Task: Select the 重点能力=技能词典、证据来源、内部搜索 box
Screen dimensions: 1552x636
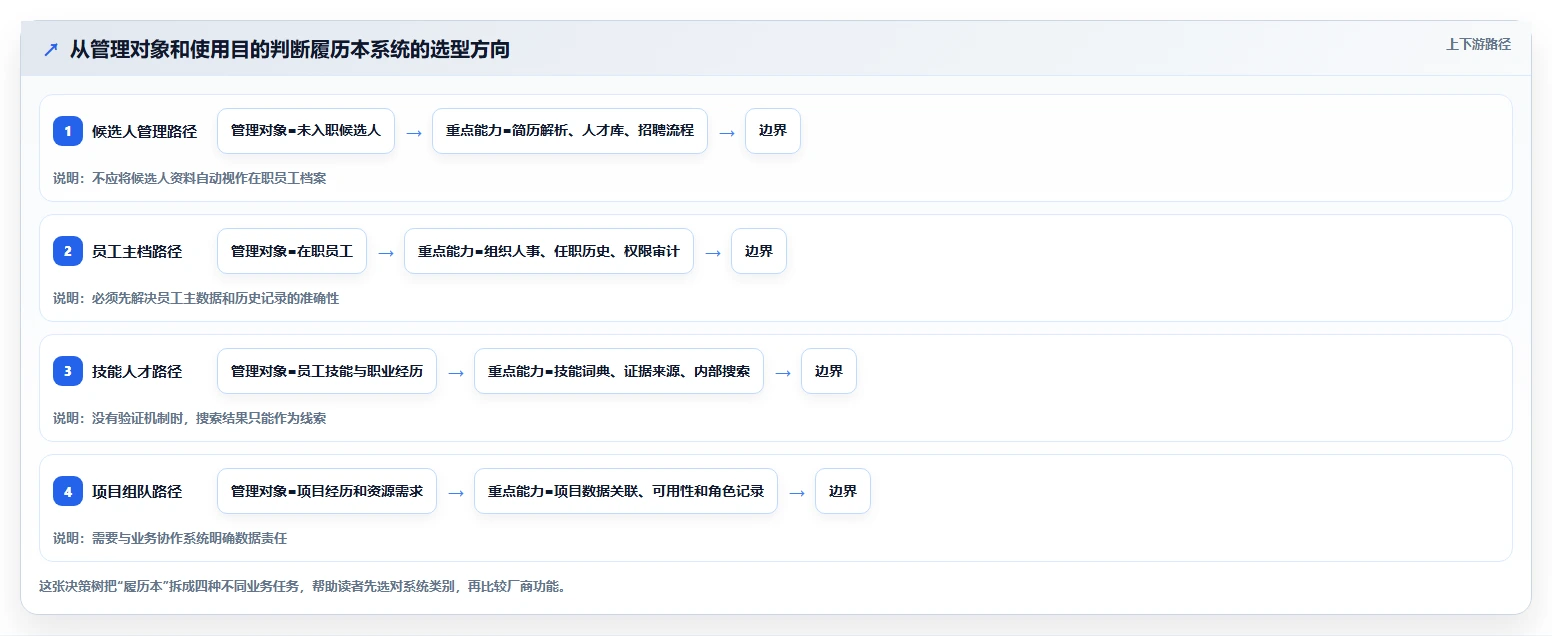Action: coord(619,371)
